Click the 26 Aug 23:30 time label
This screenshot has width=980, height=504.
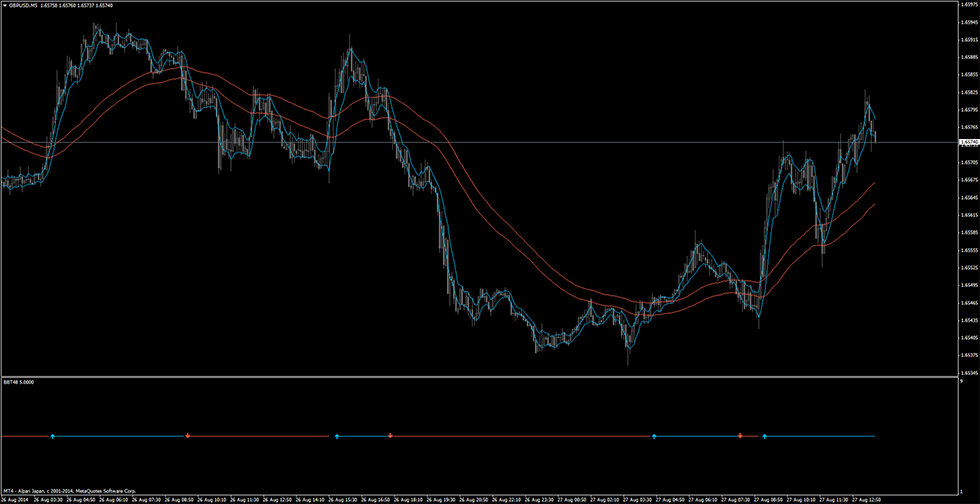click(542, 498)
